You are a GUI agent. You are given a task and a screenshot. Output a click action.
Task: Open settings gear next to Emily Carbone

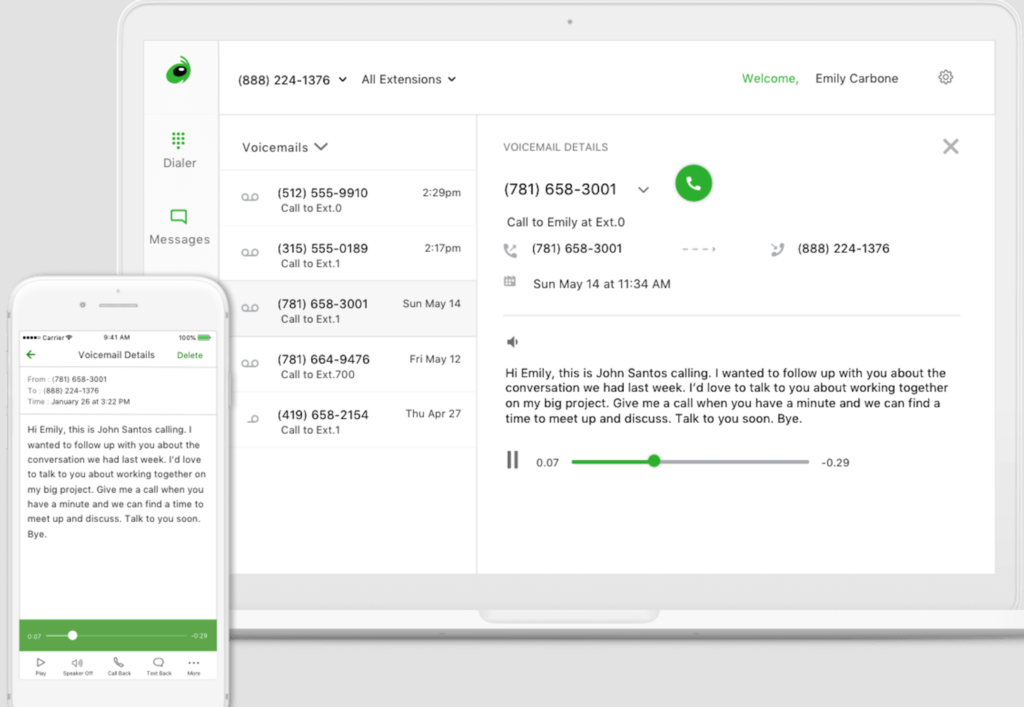945,78
